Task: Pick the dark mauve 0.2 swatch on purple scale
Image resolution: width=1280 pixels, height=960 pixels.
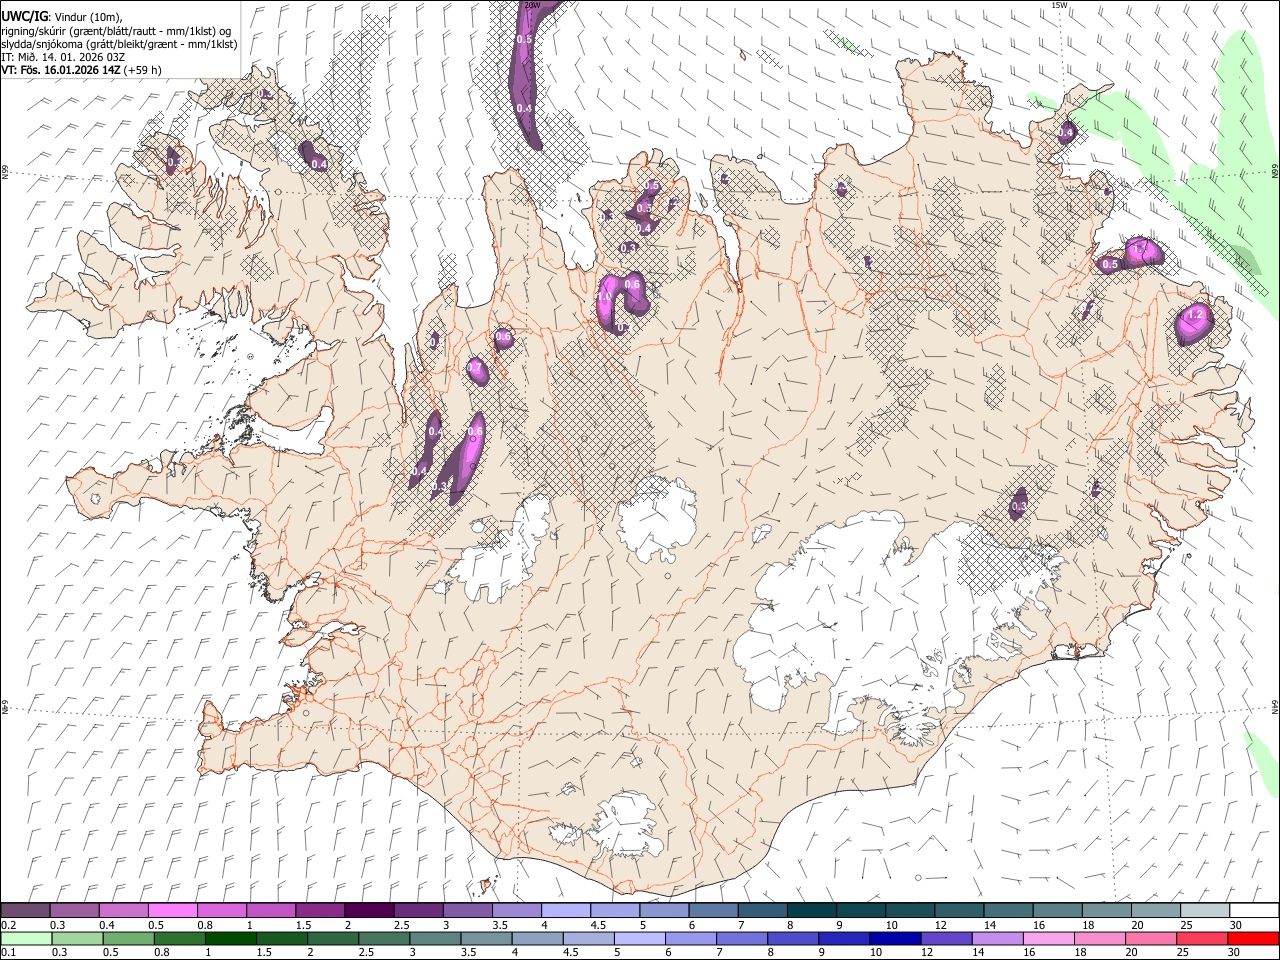Action: coord(25,910)
